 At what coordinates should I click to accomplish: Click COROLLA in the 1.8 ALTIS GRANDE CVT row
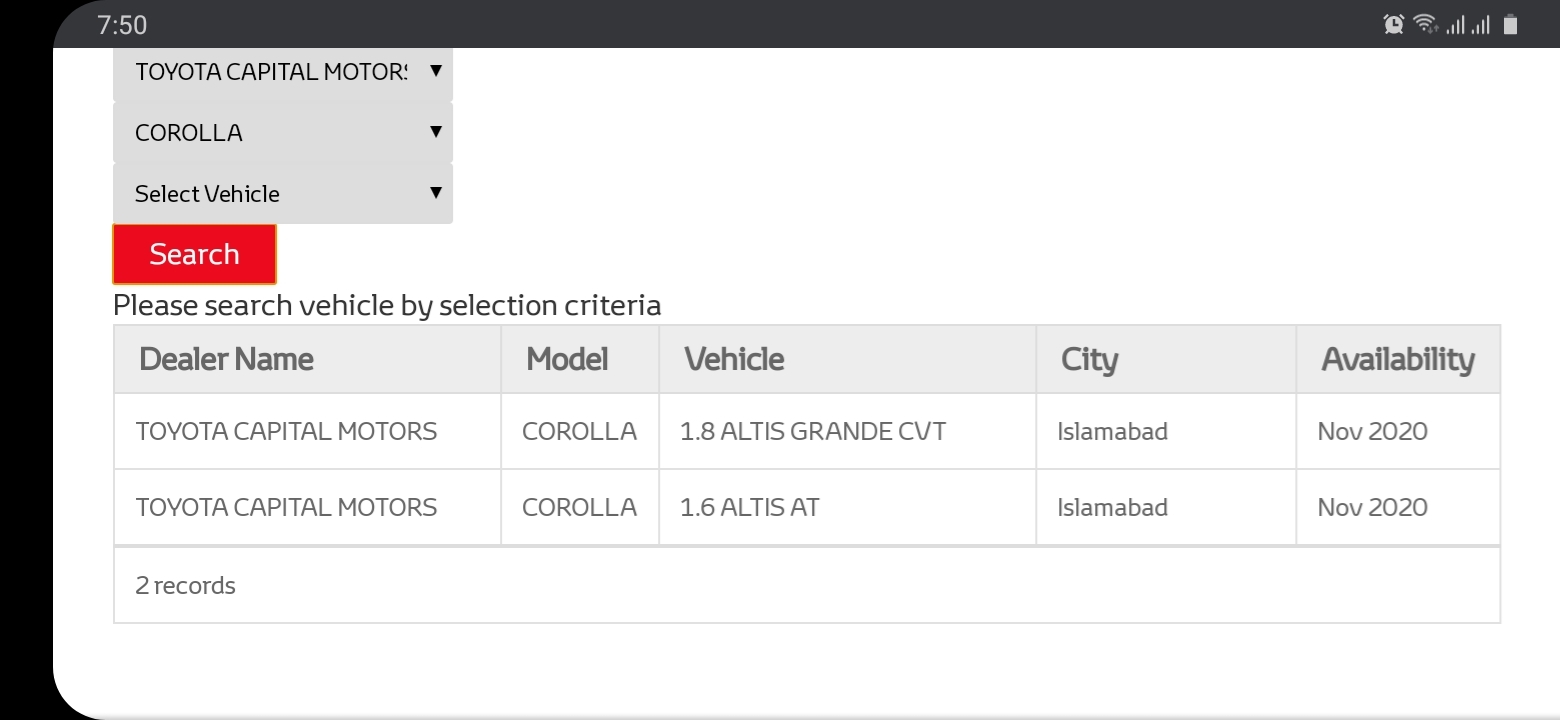[x=579, y=431]
